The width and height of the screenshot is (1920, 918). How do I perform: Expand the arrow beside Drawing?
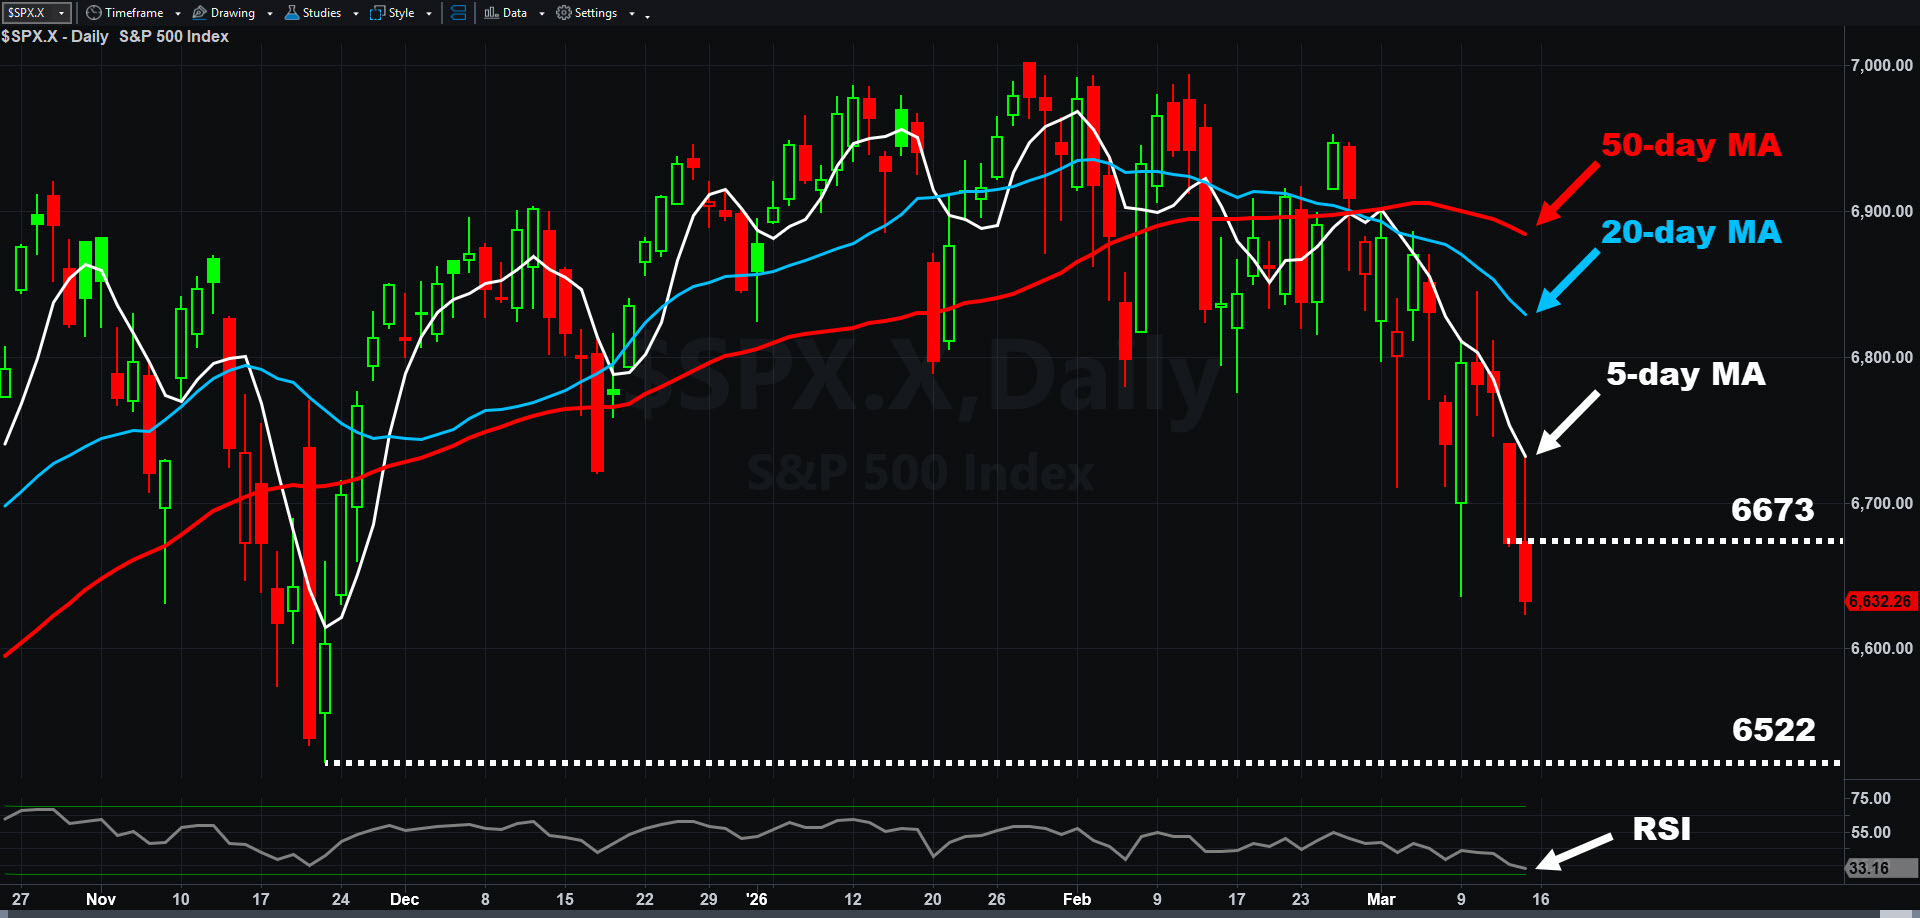270,14
